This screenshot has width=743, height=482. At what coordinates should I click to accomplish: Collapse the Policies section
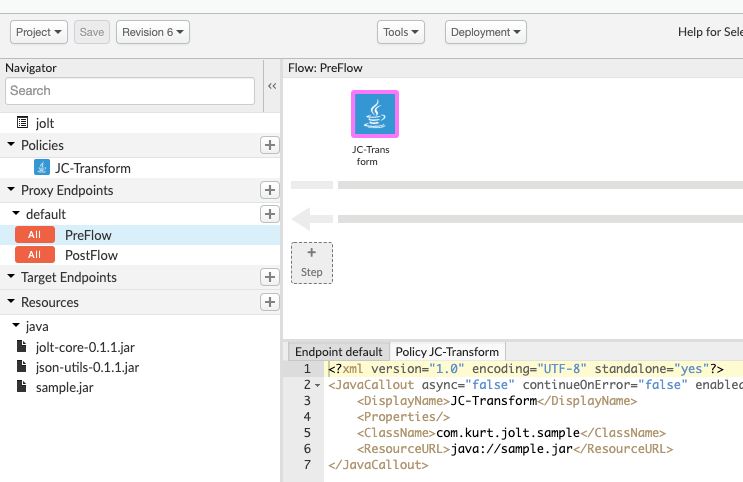(x=11, y=144)
